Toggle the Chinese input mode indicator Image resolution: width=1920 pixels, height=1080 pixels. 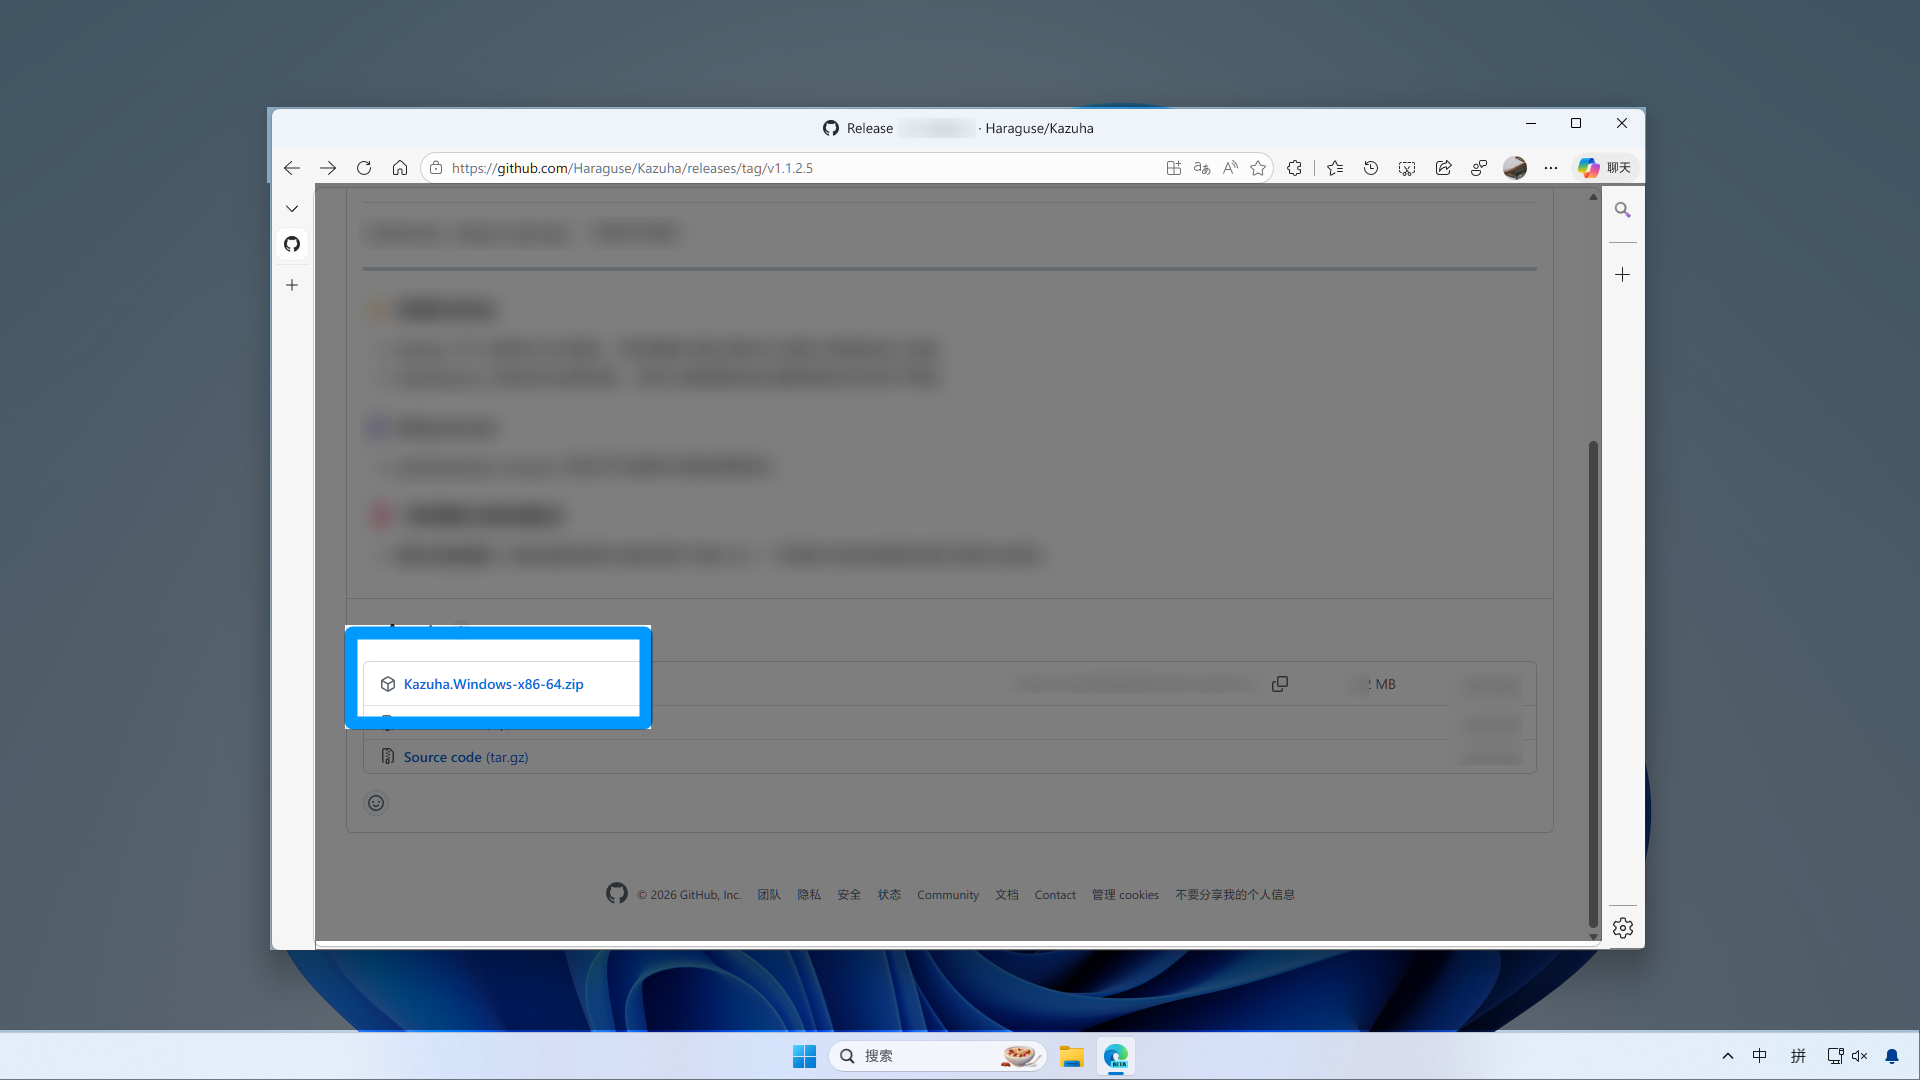[x=1760, y=1056]
